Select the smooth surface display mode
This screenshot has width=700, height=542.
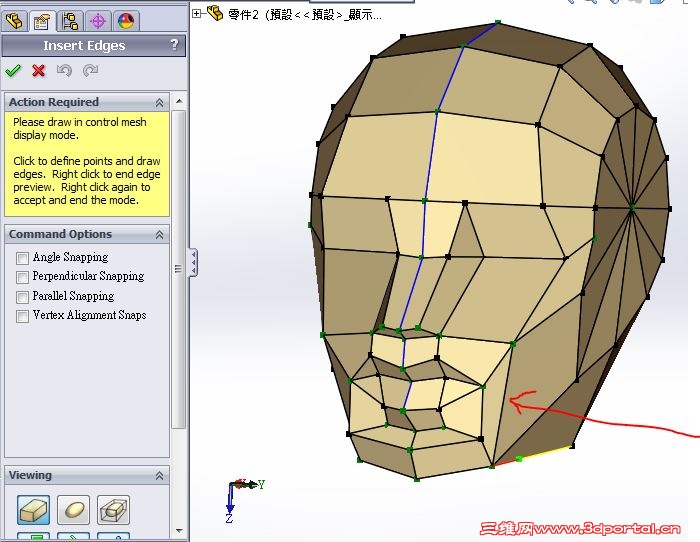74,509
